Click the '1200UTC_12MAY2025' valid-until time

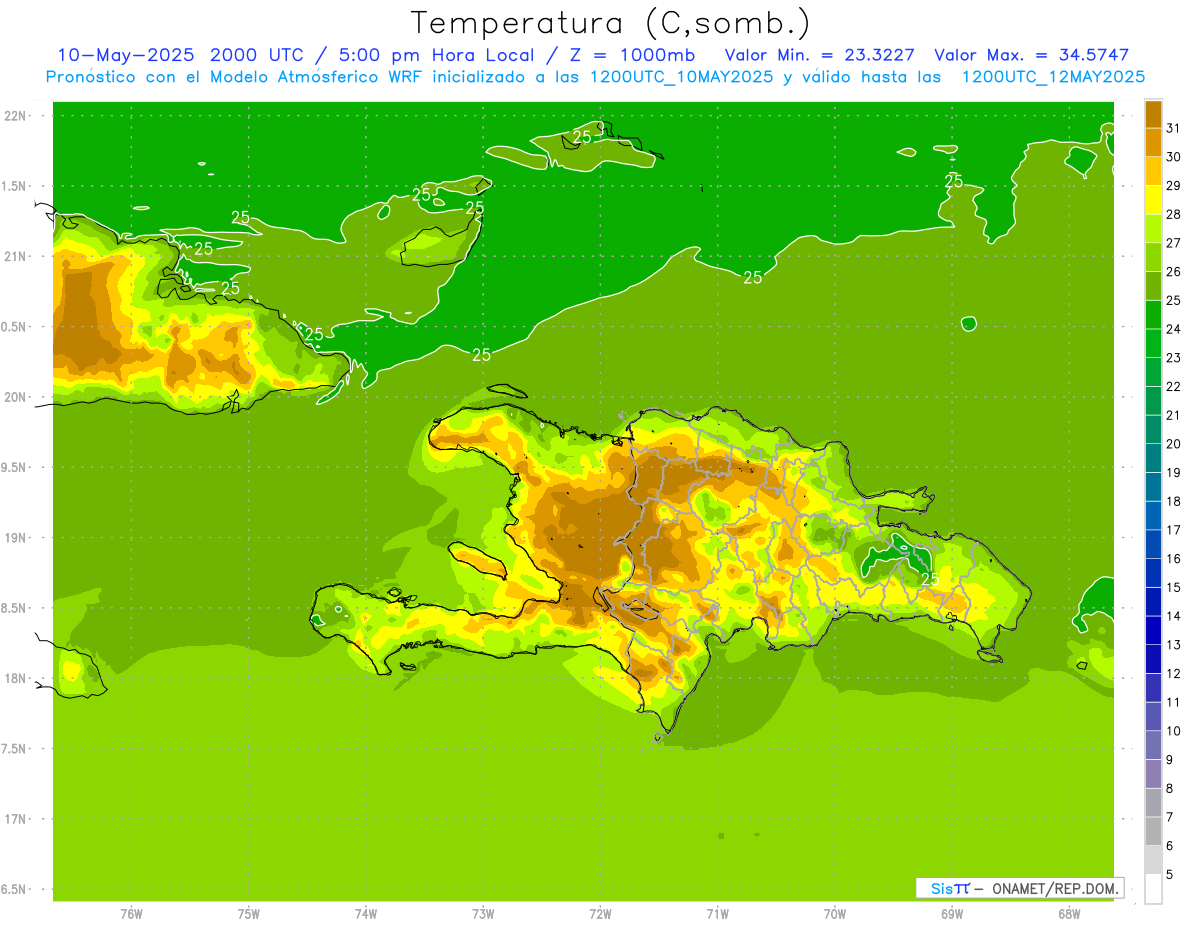tap(1053, 76)
